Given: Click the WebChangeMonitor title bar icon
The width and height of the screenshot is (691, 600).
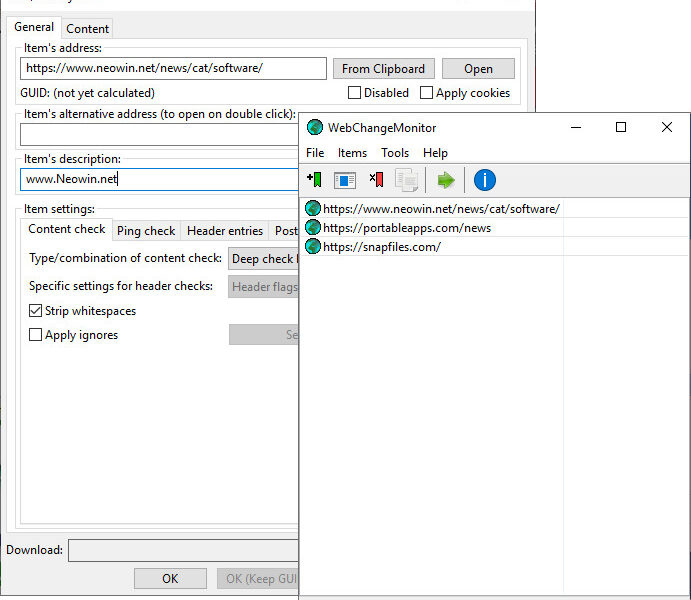Looking at the screenshot, I should click(x=315, y=128).
